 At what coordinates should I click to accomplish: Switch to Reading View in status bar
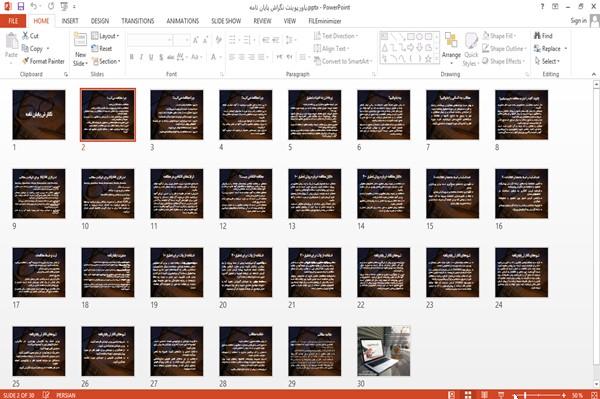click(484, 395)
